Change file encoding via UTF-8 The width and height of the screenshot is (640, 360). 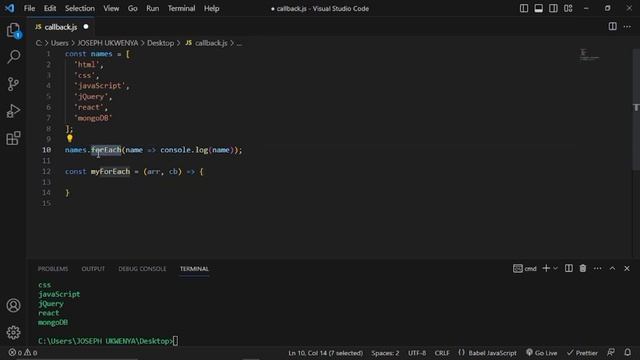(x=417, y=353)
